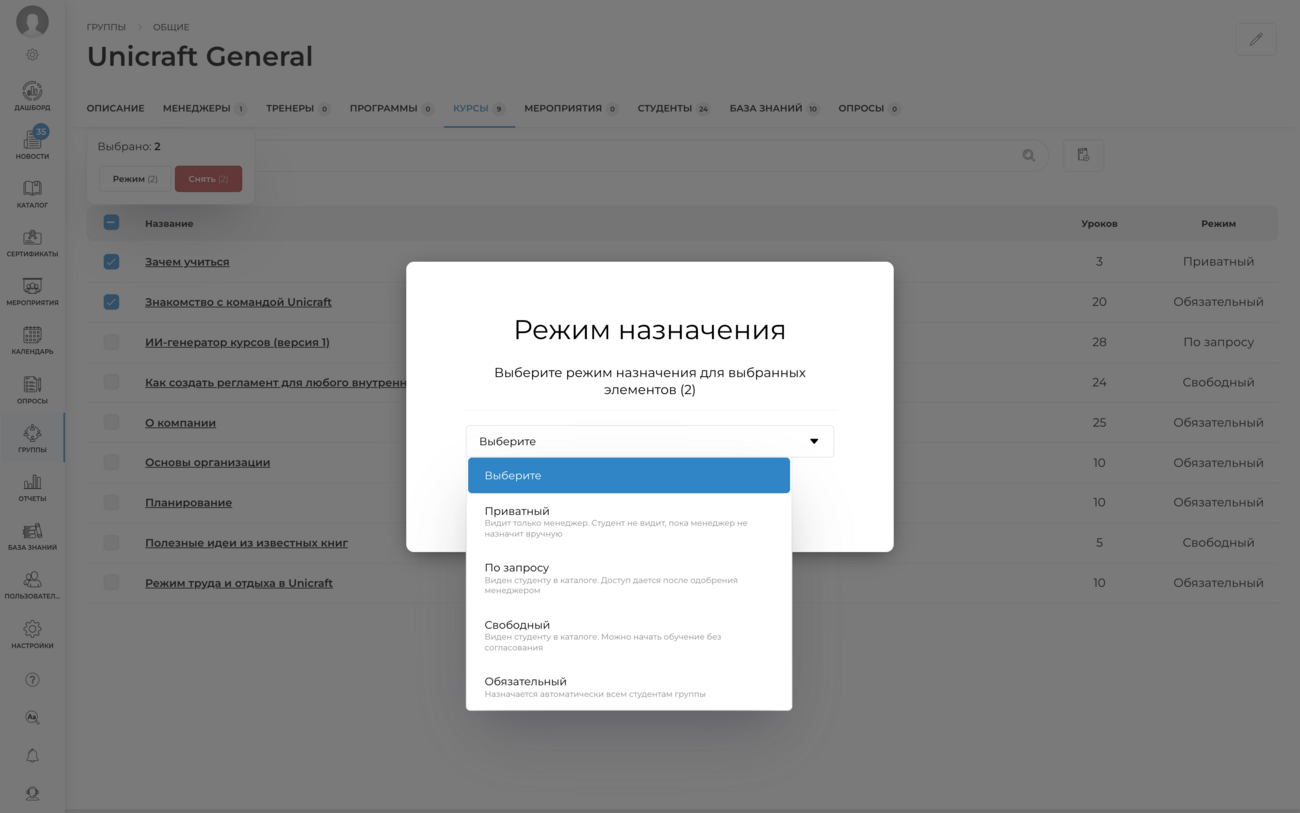Check the Основы организации row checkbox

[111, 462]
